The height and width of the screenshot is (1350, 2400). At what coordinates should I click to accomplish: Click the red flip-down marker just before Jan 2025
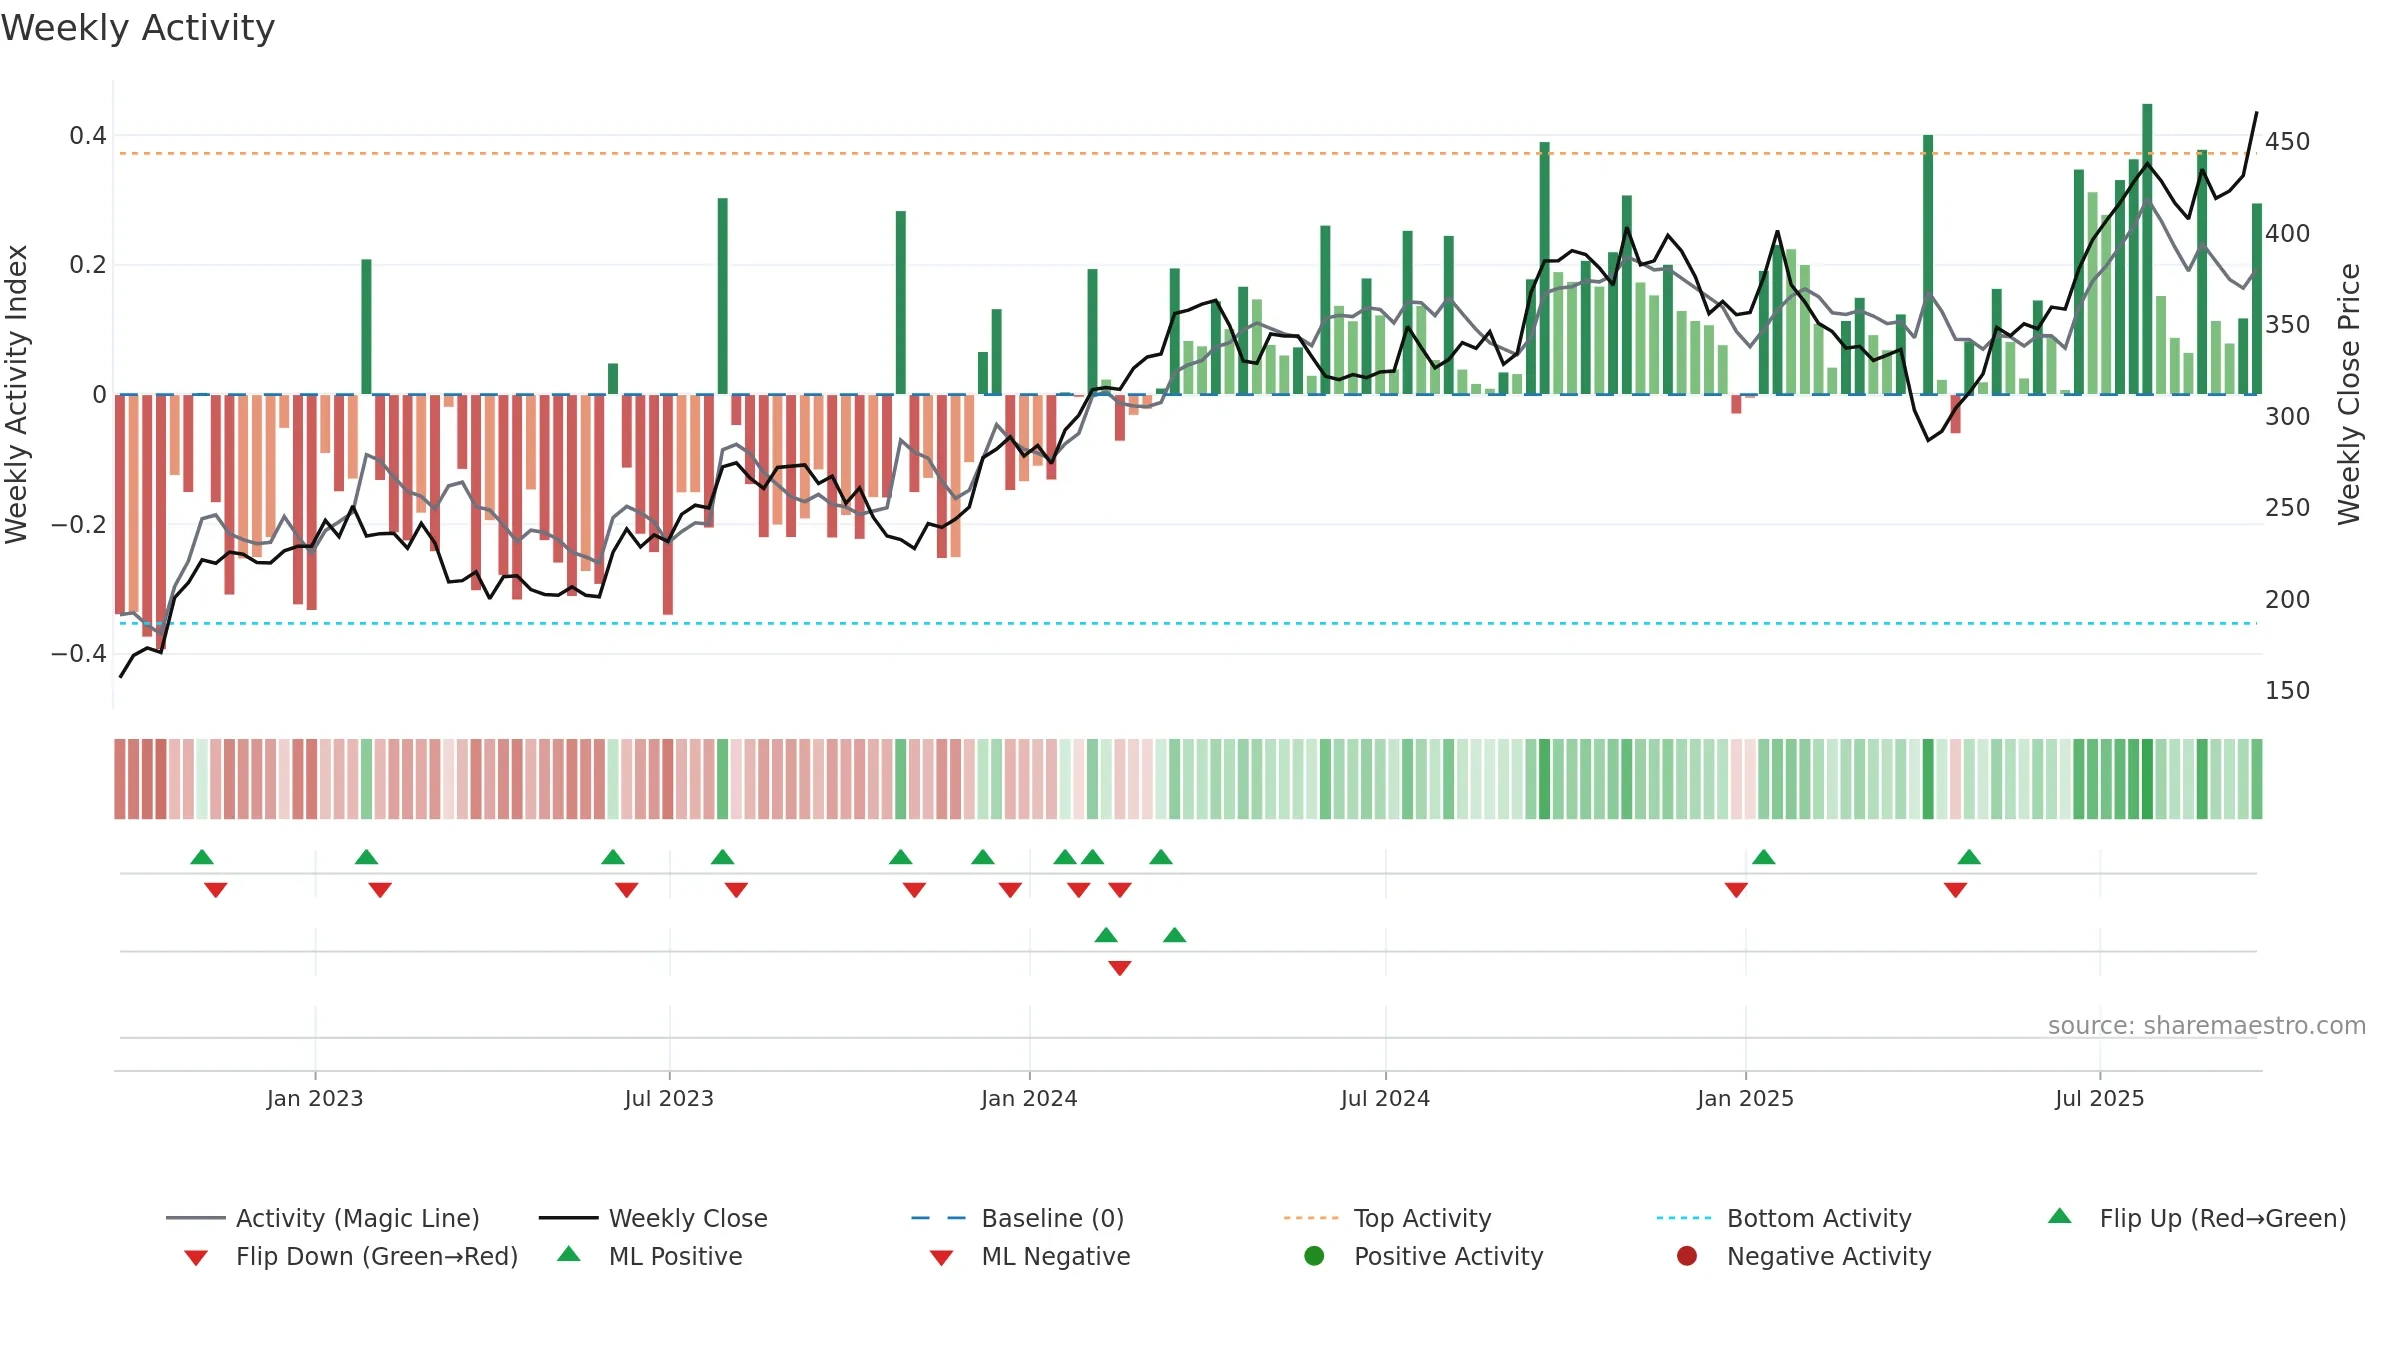coord(1736,889)
